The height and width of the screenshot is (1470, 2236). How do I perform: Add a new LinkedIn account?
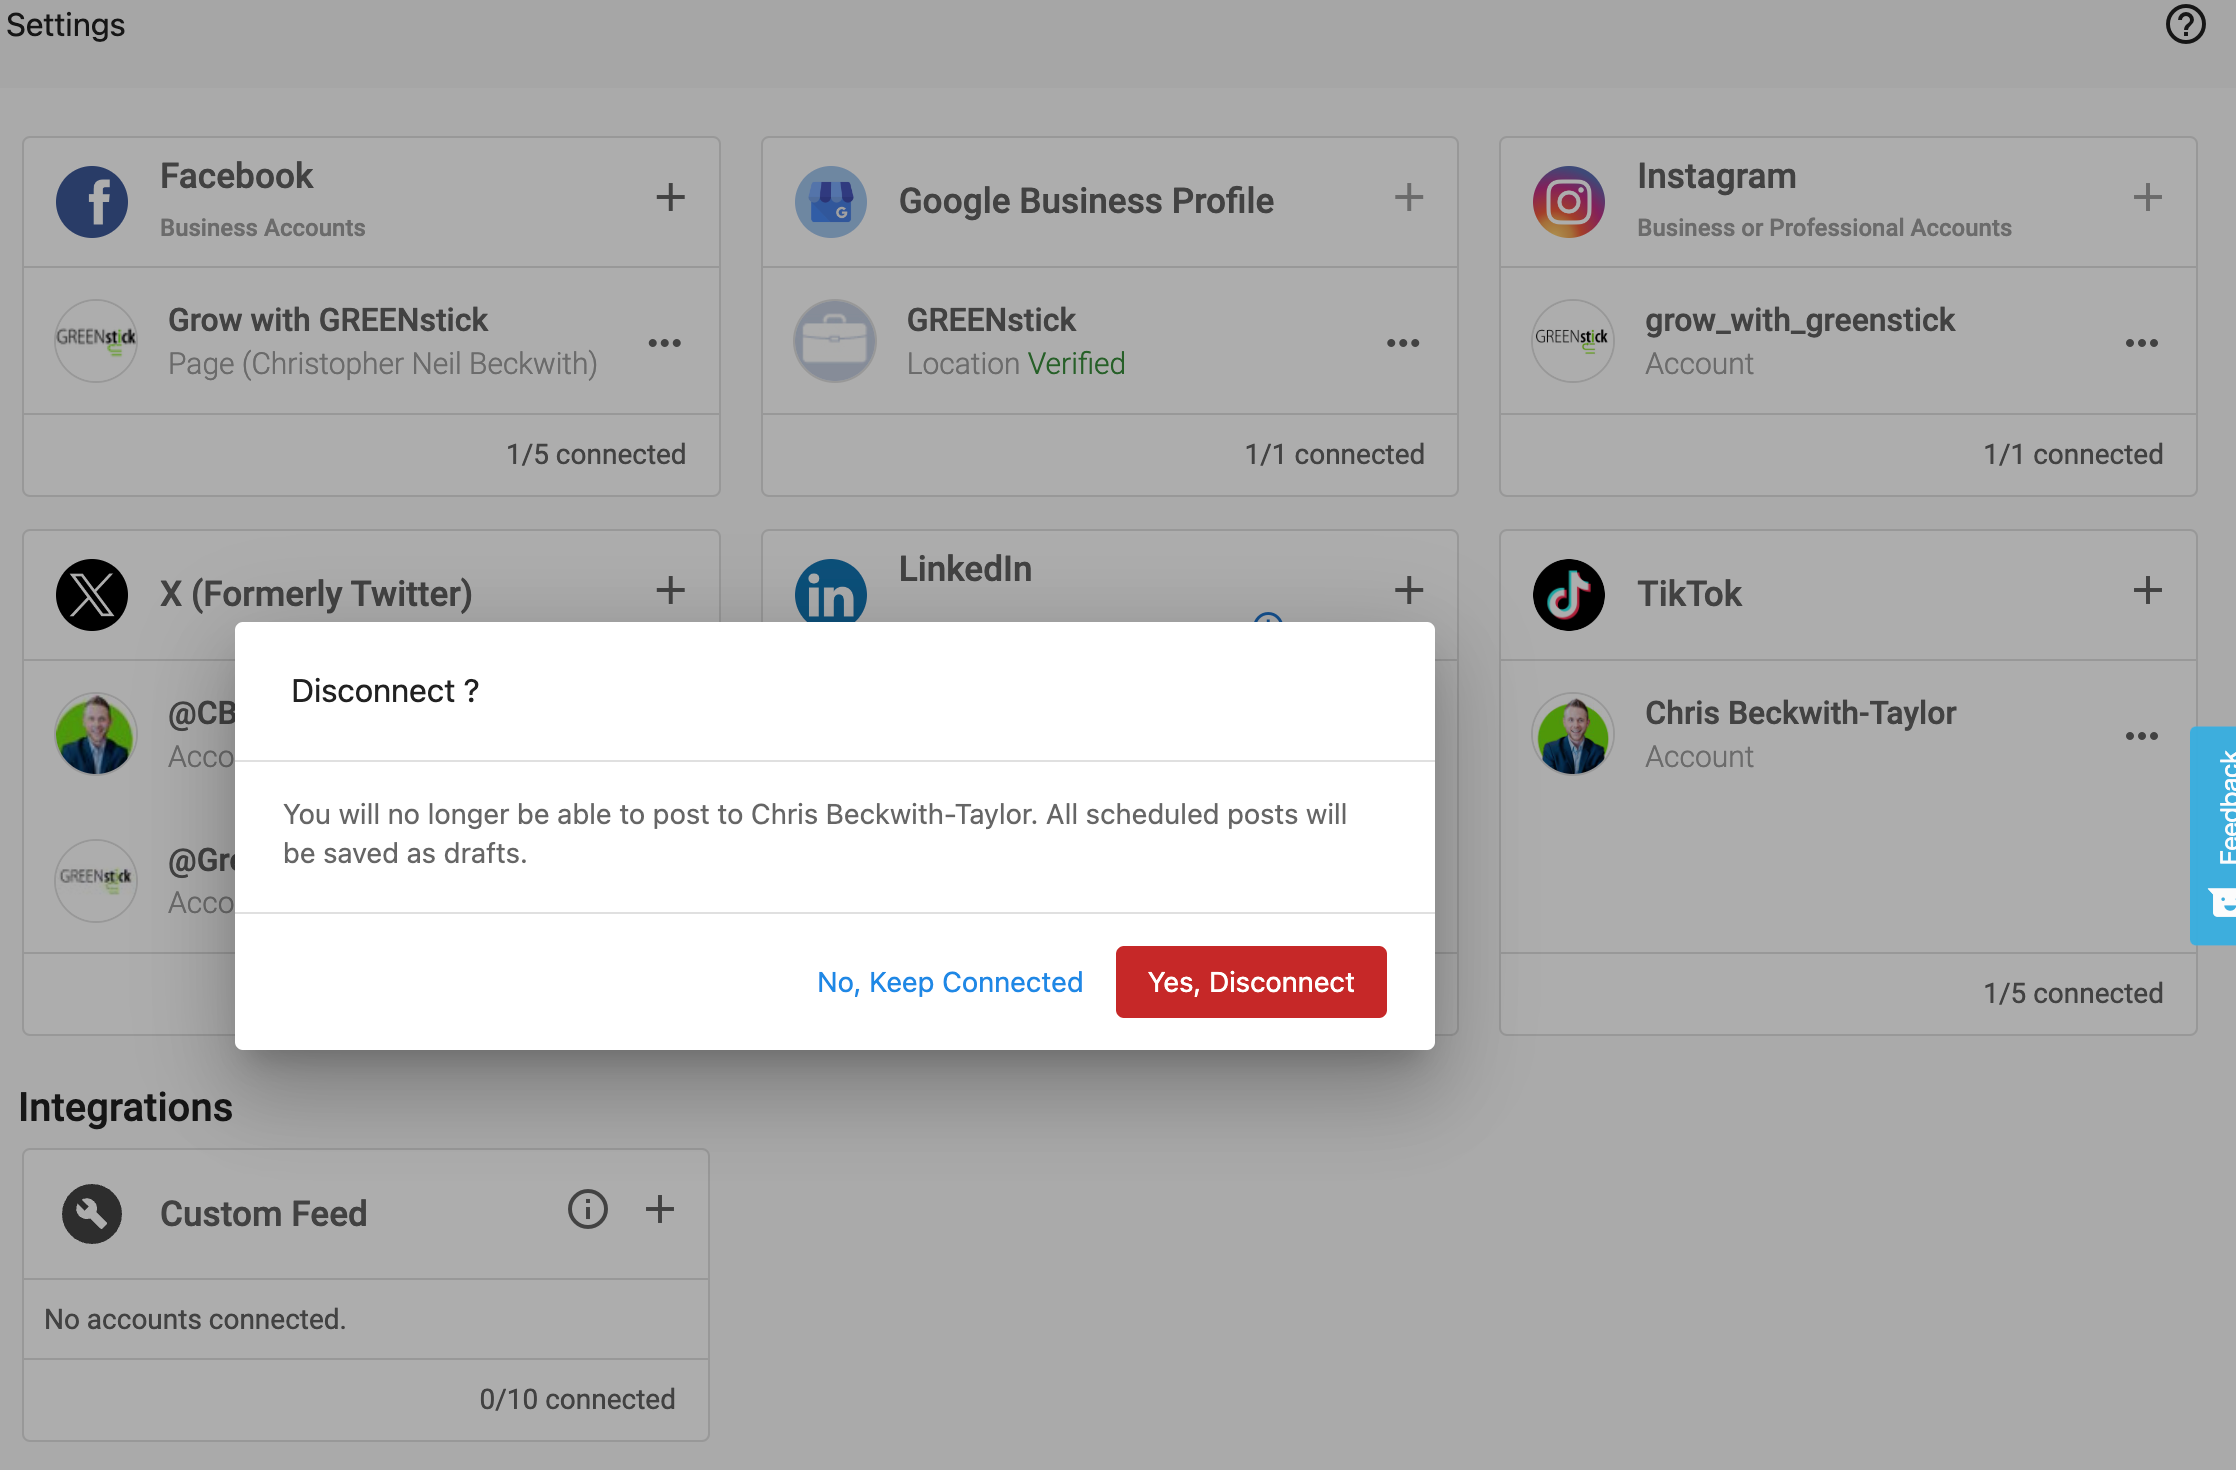(1408, 590)
